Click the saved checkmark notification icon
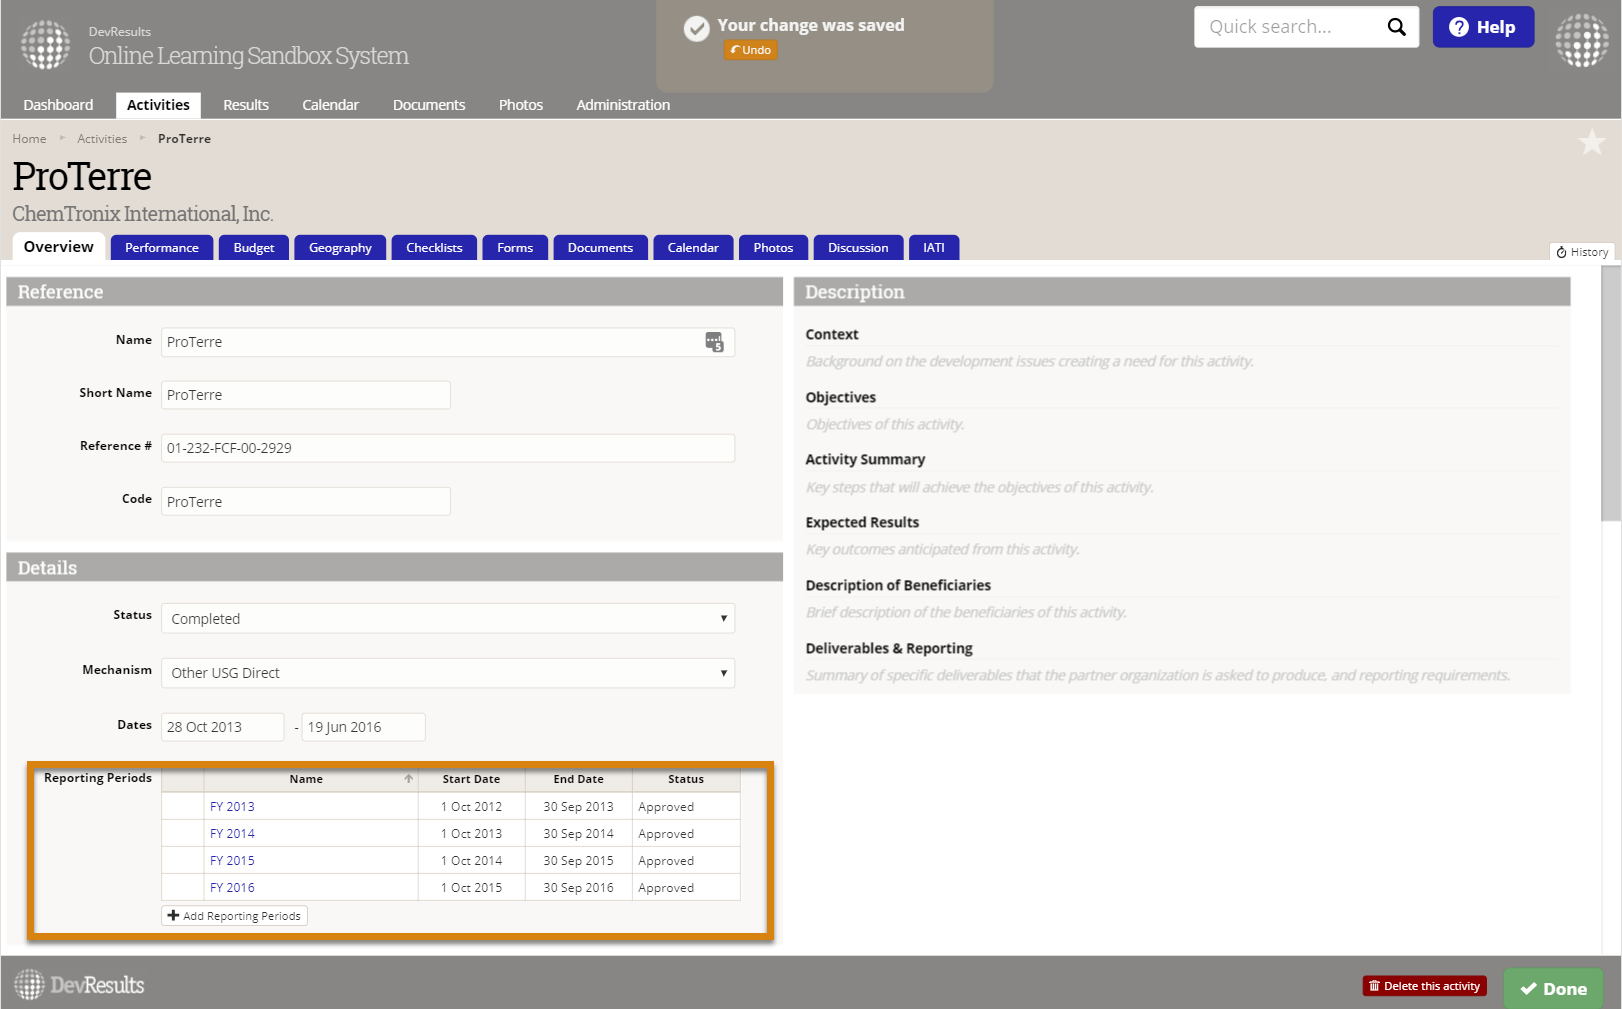The width and height of the screenshot is (1622, 1009). [x=697, y=29]
